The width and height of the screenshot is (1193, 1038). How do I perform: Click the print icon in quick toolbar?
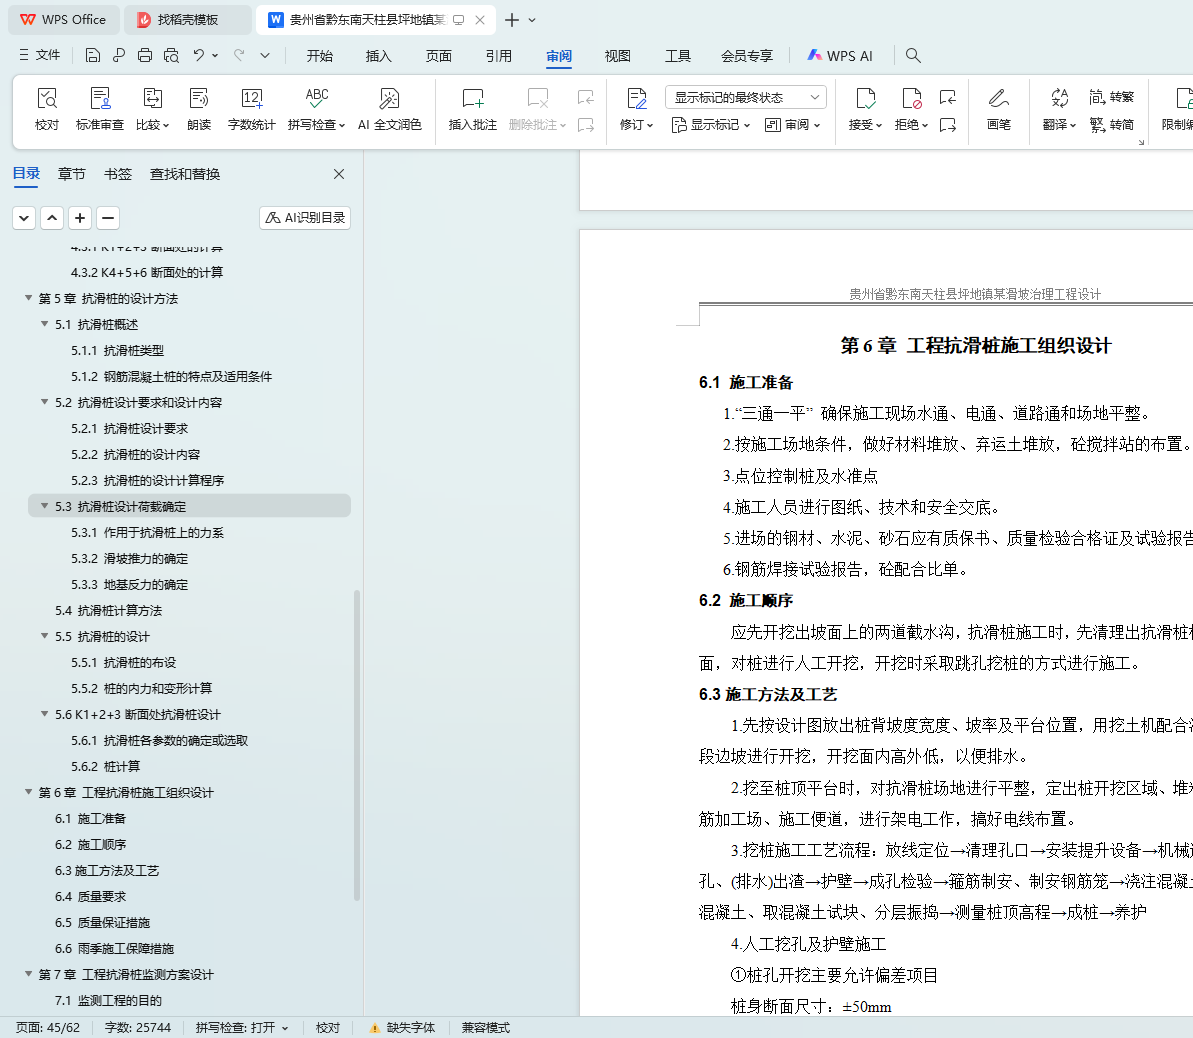(x=145, y=56)
